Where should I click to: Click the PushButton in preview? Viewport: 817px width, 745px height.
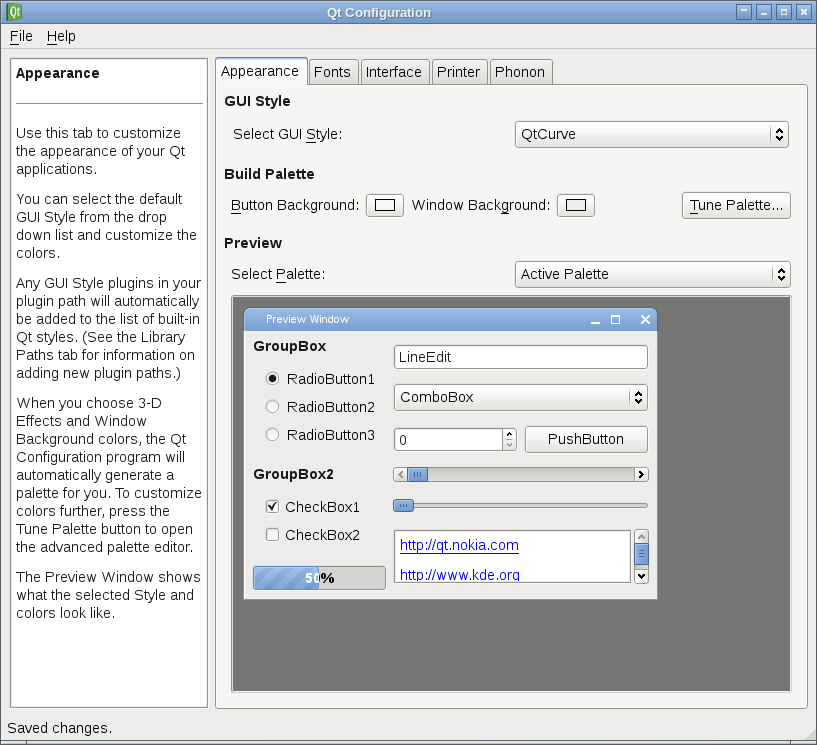[586, 439]
